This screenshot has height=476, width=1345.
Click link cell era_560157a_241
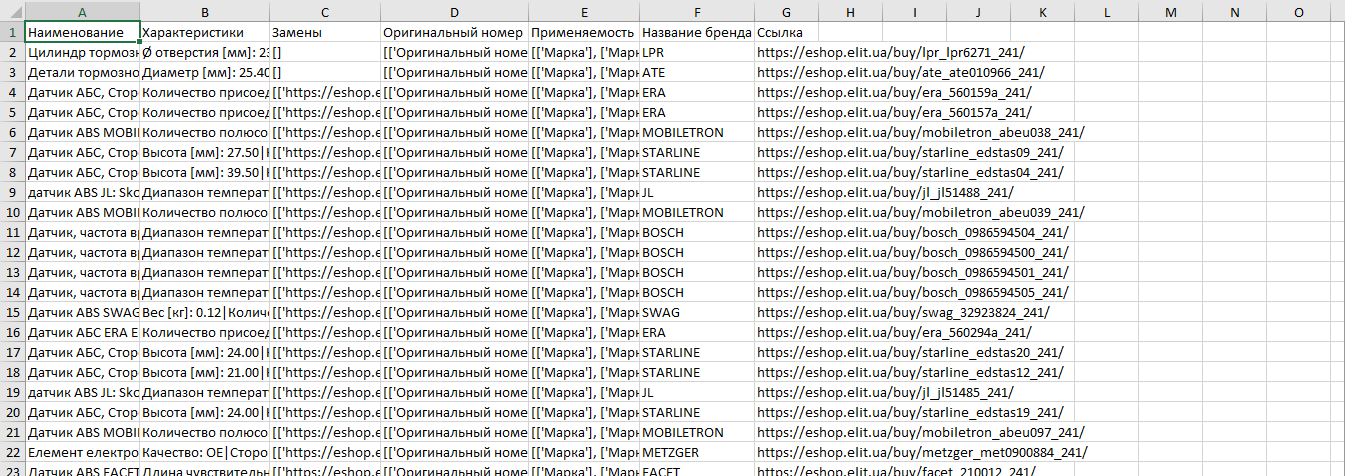click(894, 112)
